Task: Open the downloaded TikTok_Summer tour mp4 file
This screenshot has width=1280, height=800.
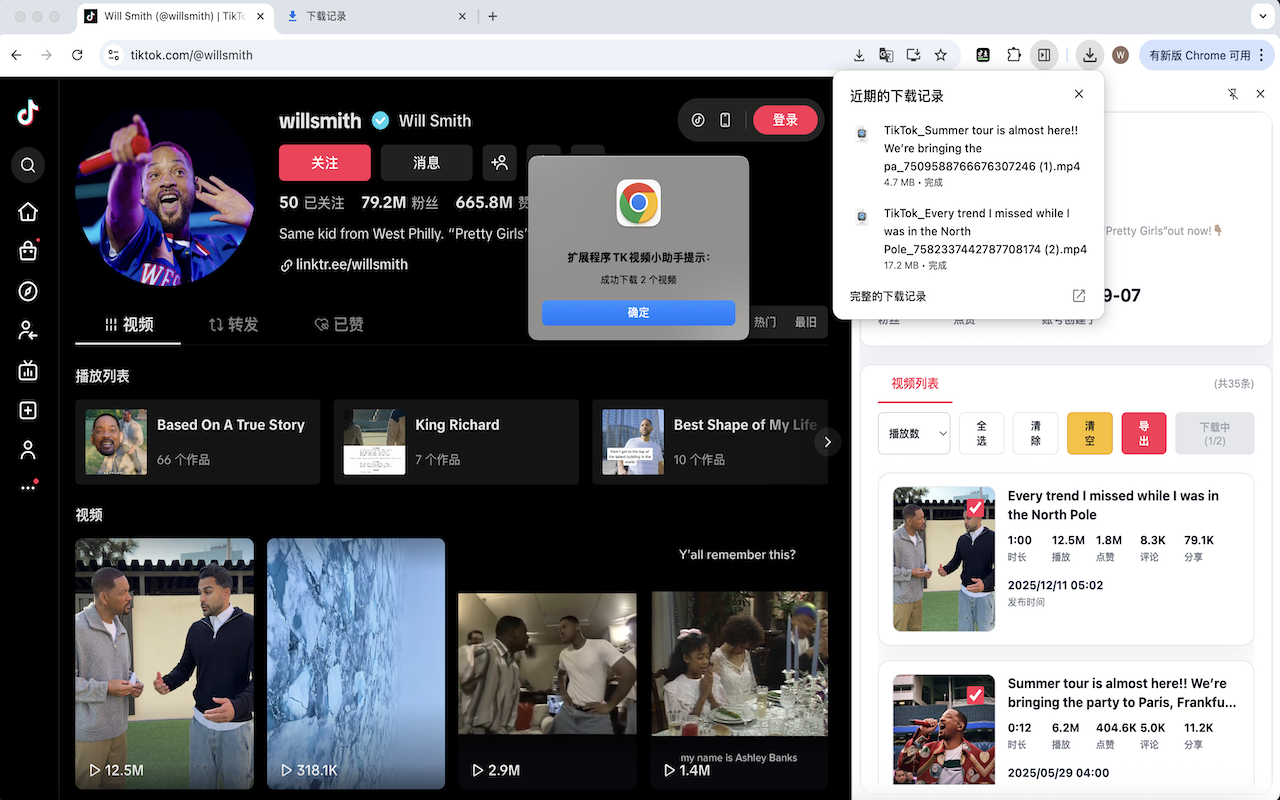Action: click(x=981, y=148)
